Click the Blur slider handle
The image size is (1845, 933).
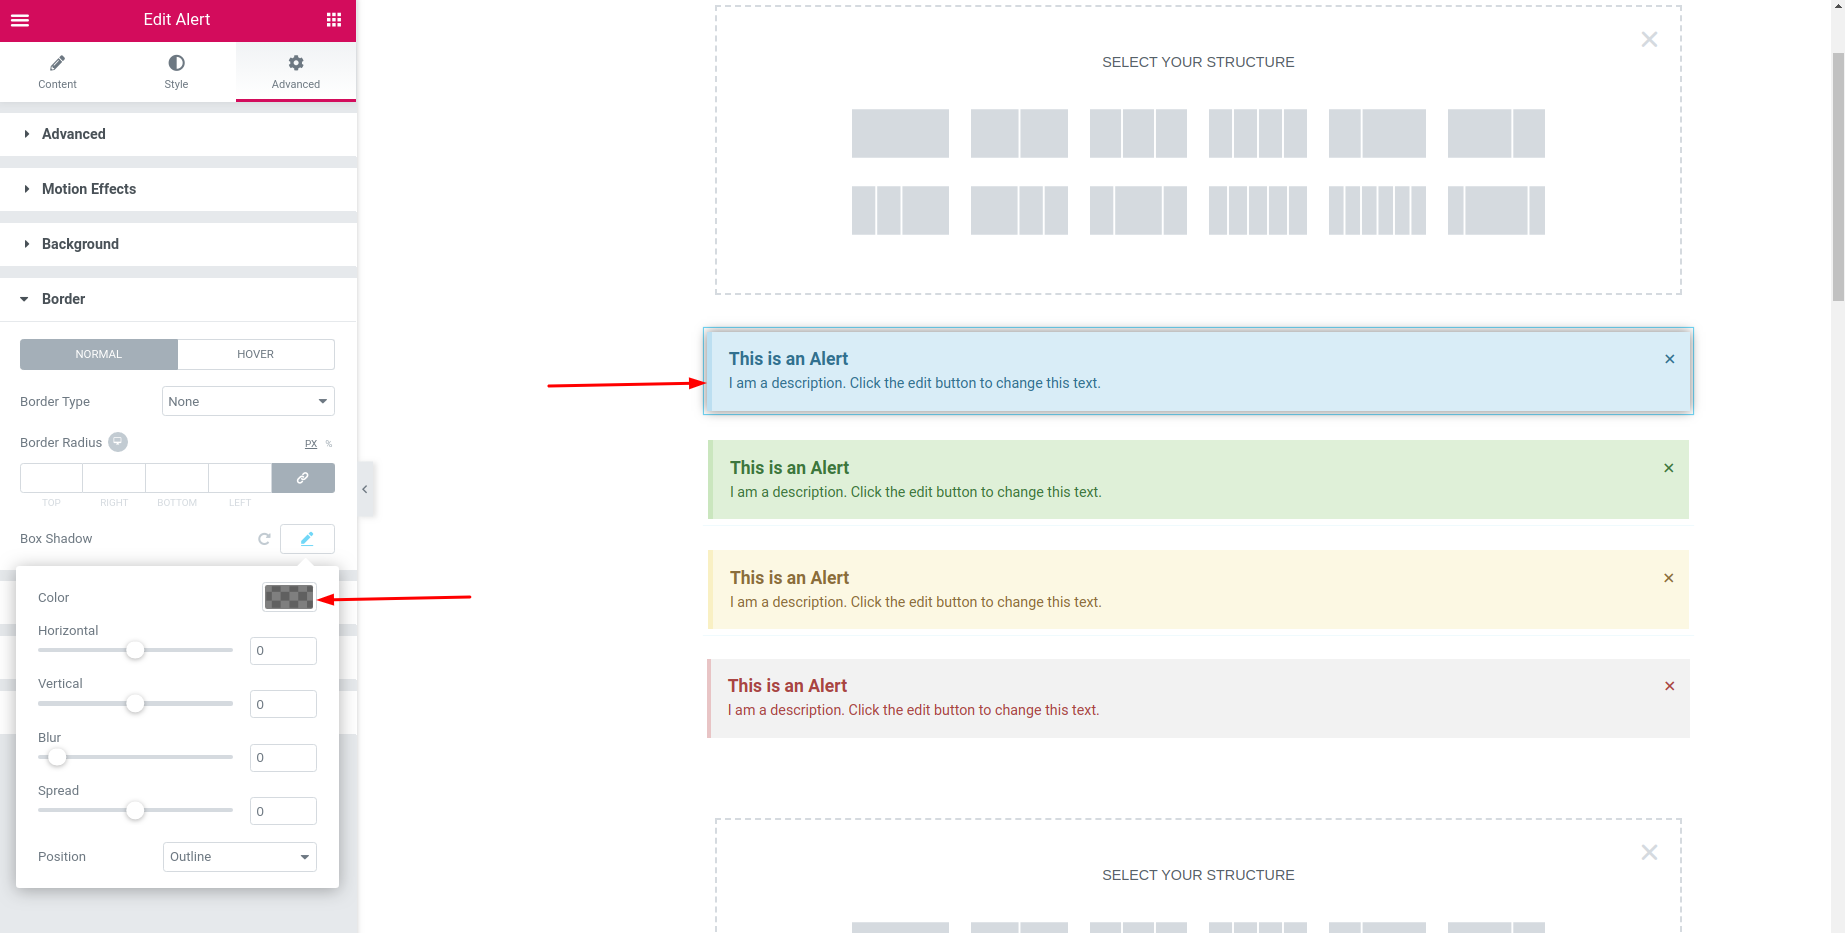point(57,757)
